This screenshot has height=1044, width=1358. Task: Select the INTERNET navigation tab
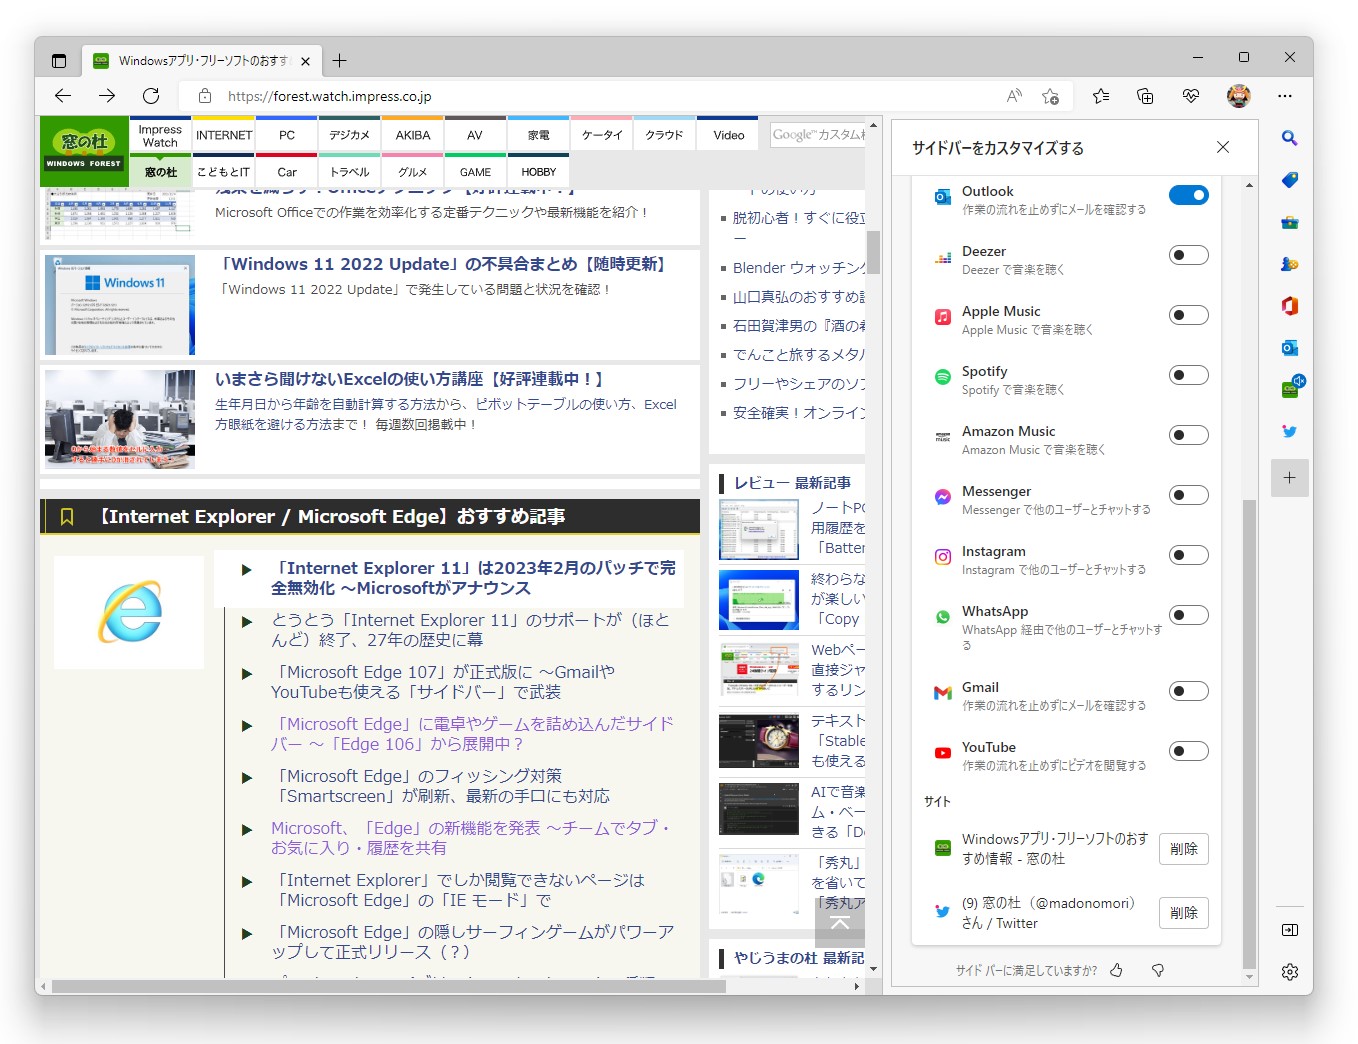click(223, 134)
